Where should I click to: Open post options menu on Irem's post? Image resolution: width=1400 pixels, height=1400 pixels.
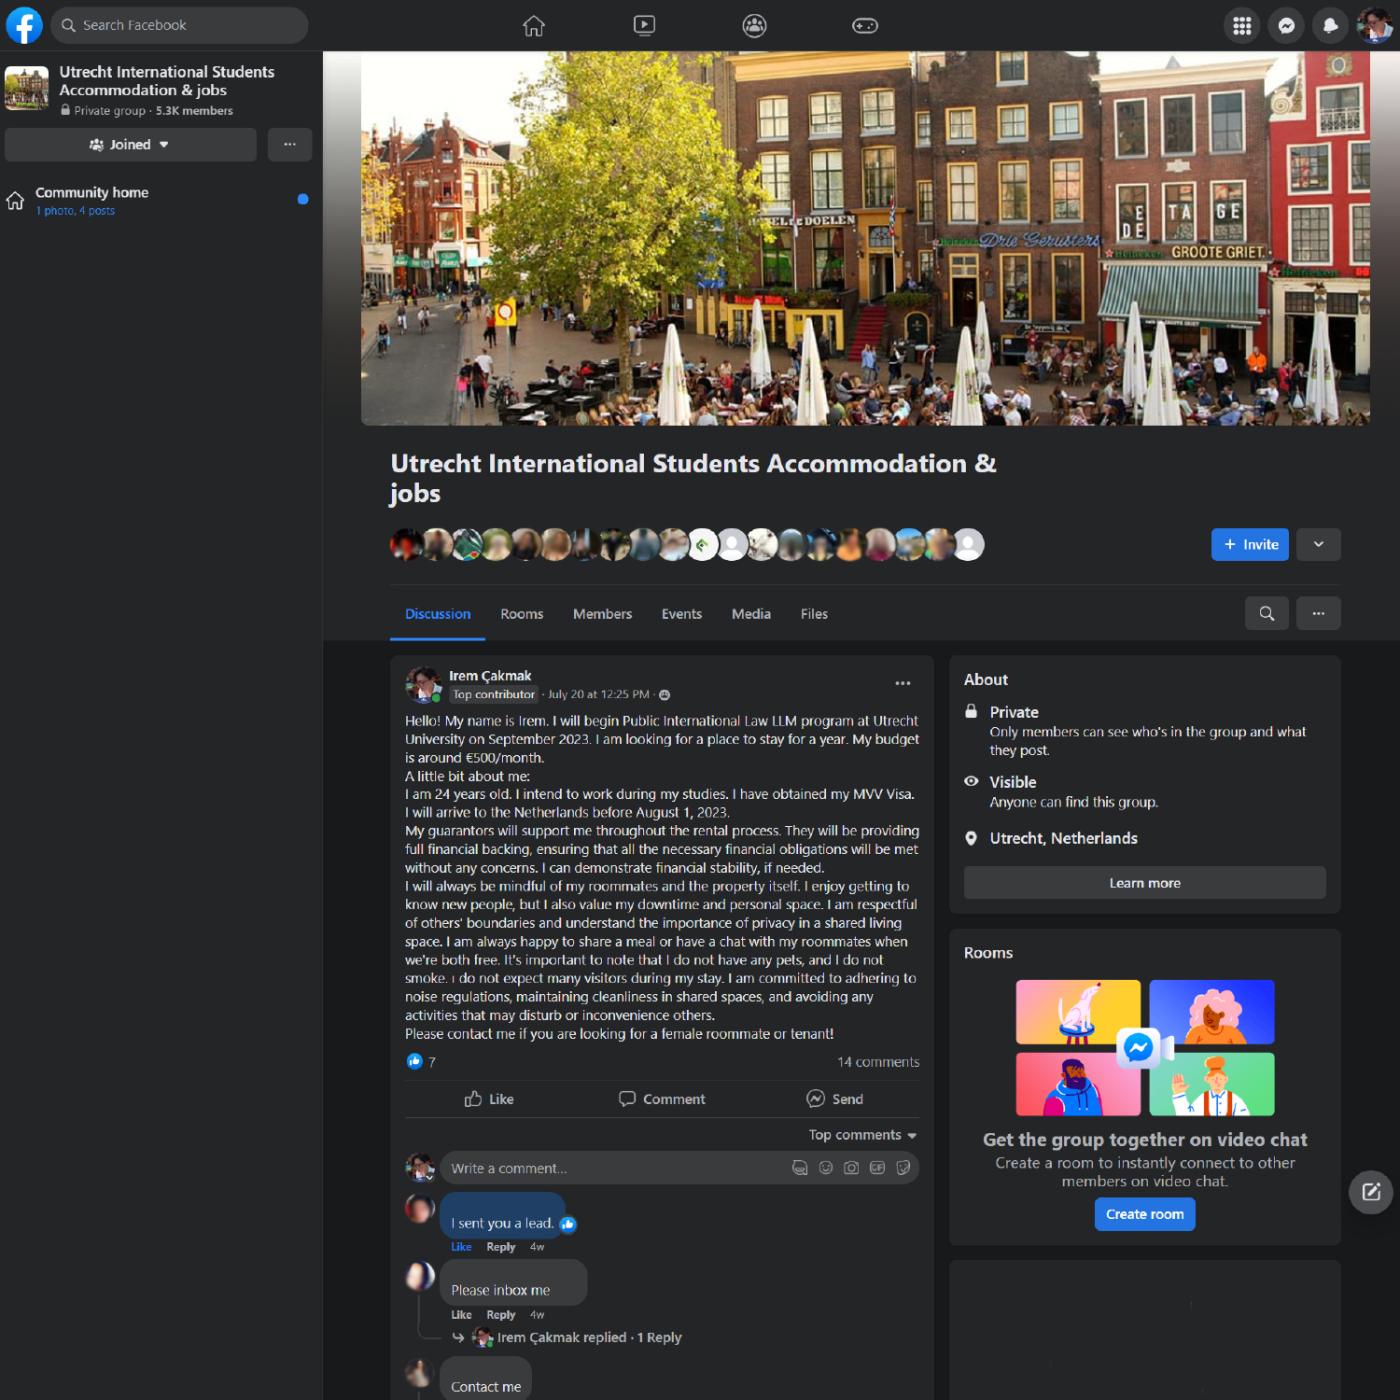point(903,683)
